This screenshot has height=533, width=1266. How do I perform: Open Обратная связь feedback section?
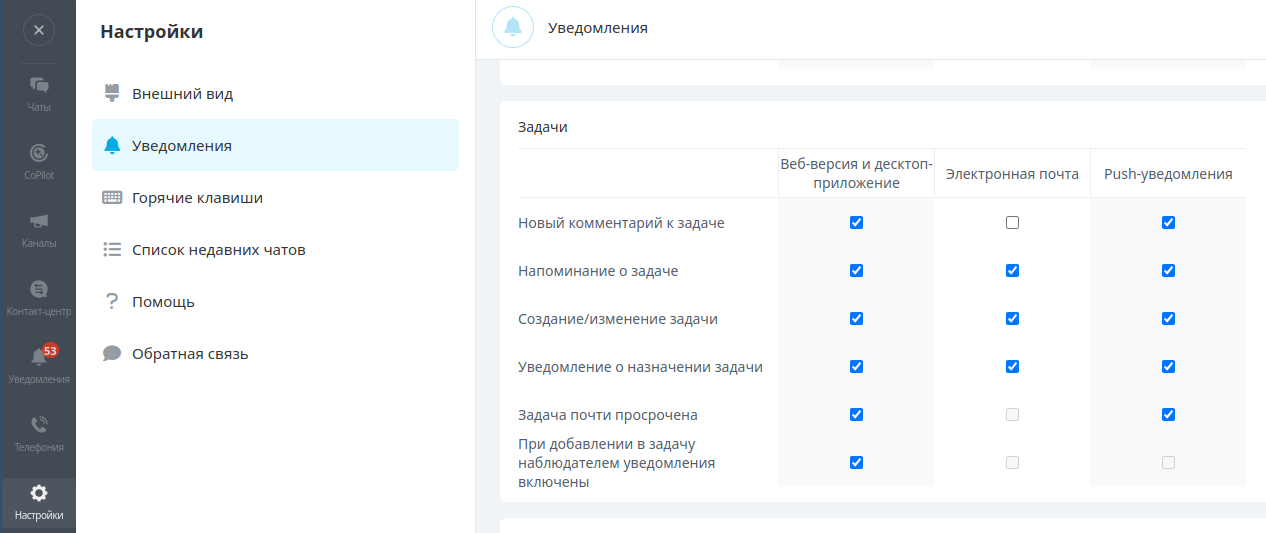(x=190, y=354)
